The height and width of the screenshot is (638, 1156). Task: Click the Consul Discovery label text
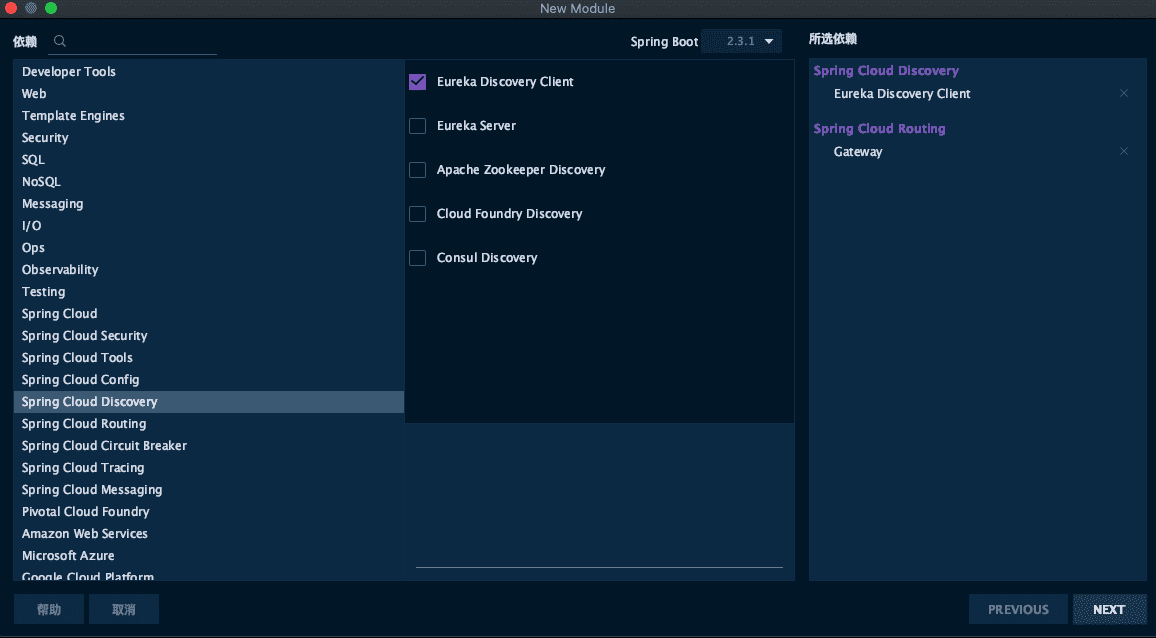click(x=487, y=258)
